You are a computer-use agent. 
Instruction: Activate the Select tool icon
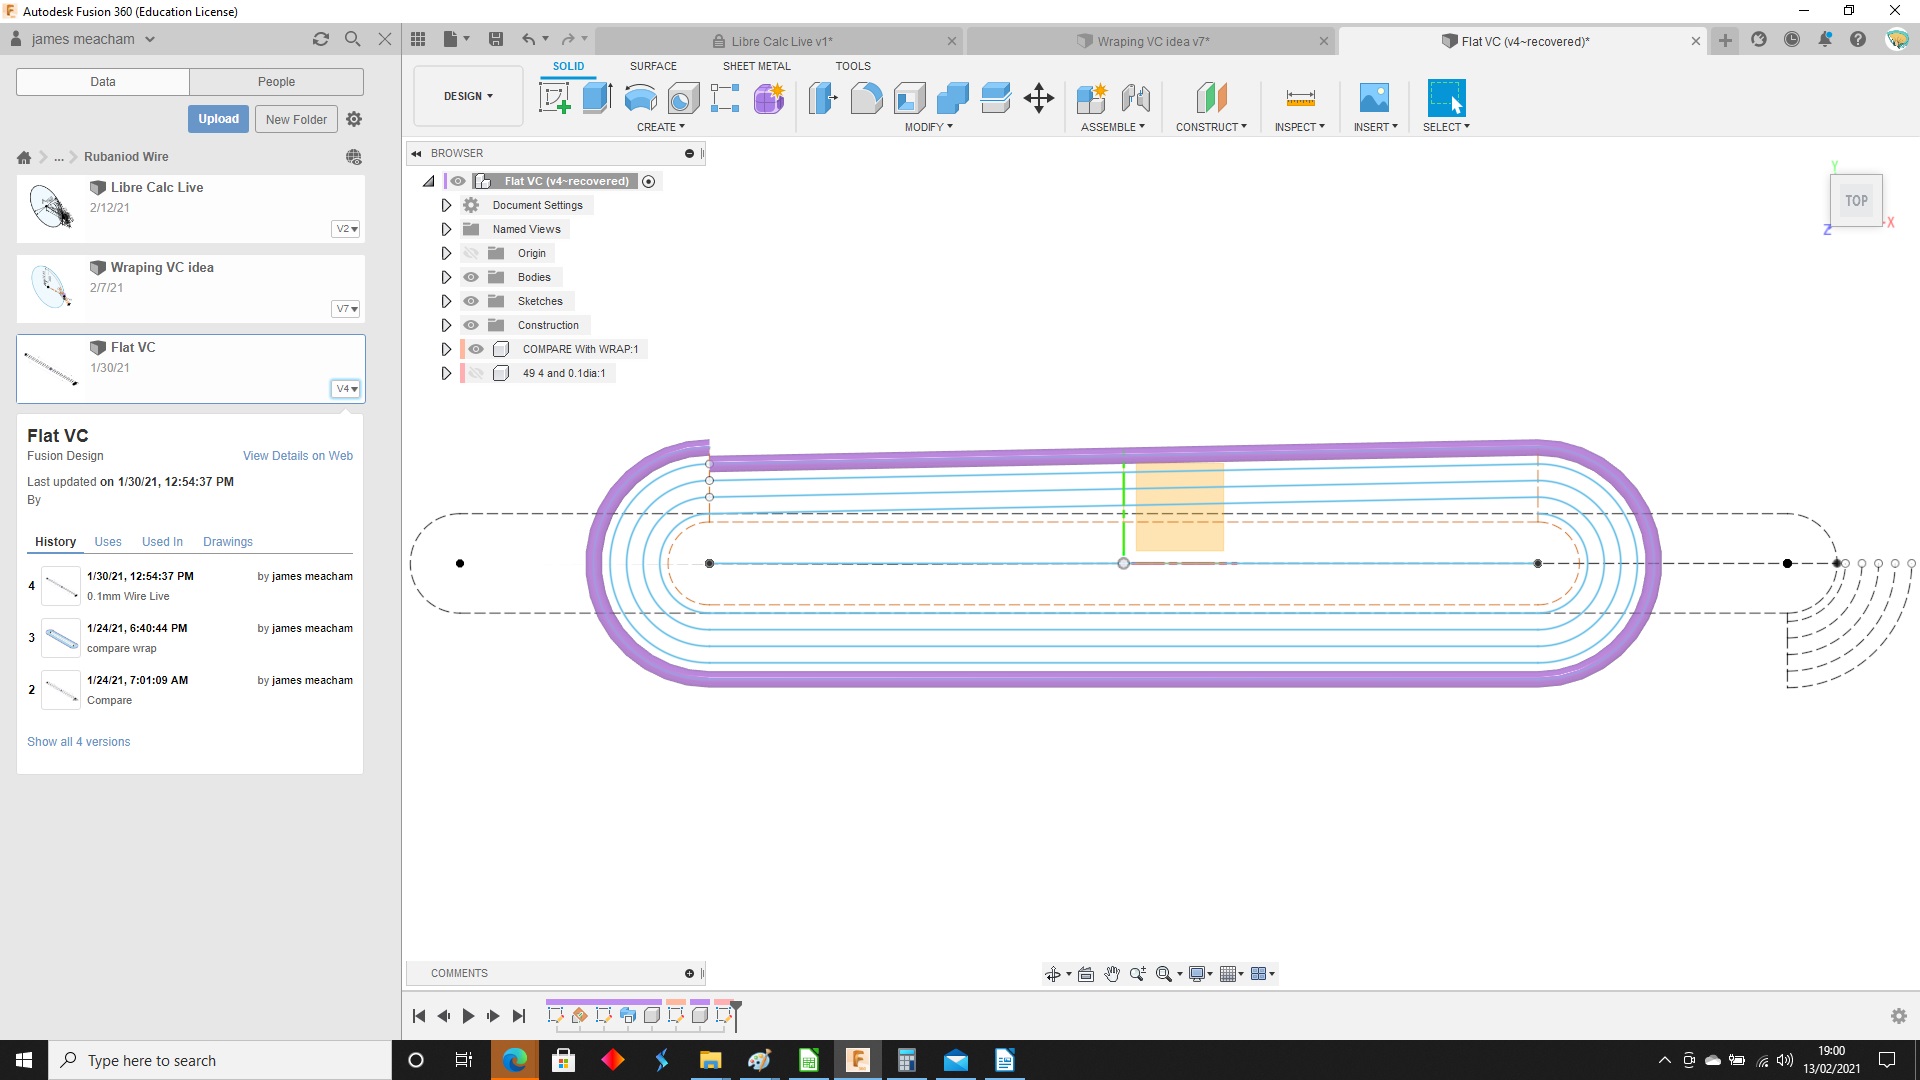1446,98
